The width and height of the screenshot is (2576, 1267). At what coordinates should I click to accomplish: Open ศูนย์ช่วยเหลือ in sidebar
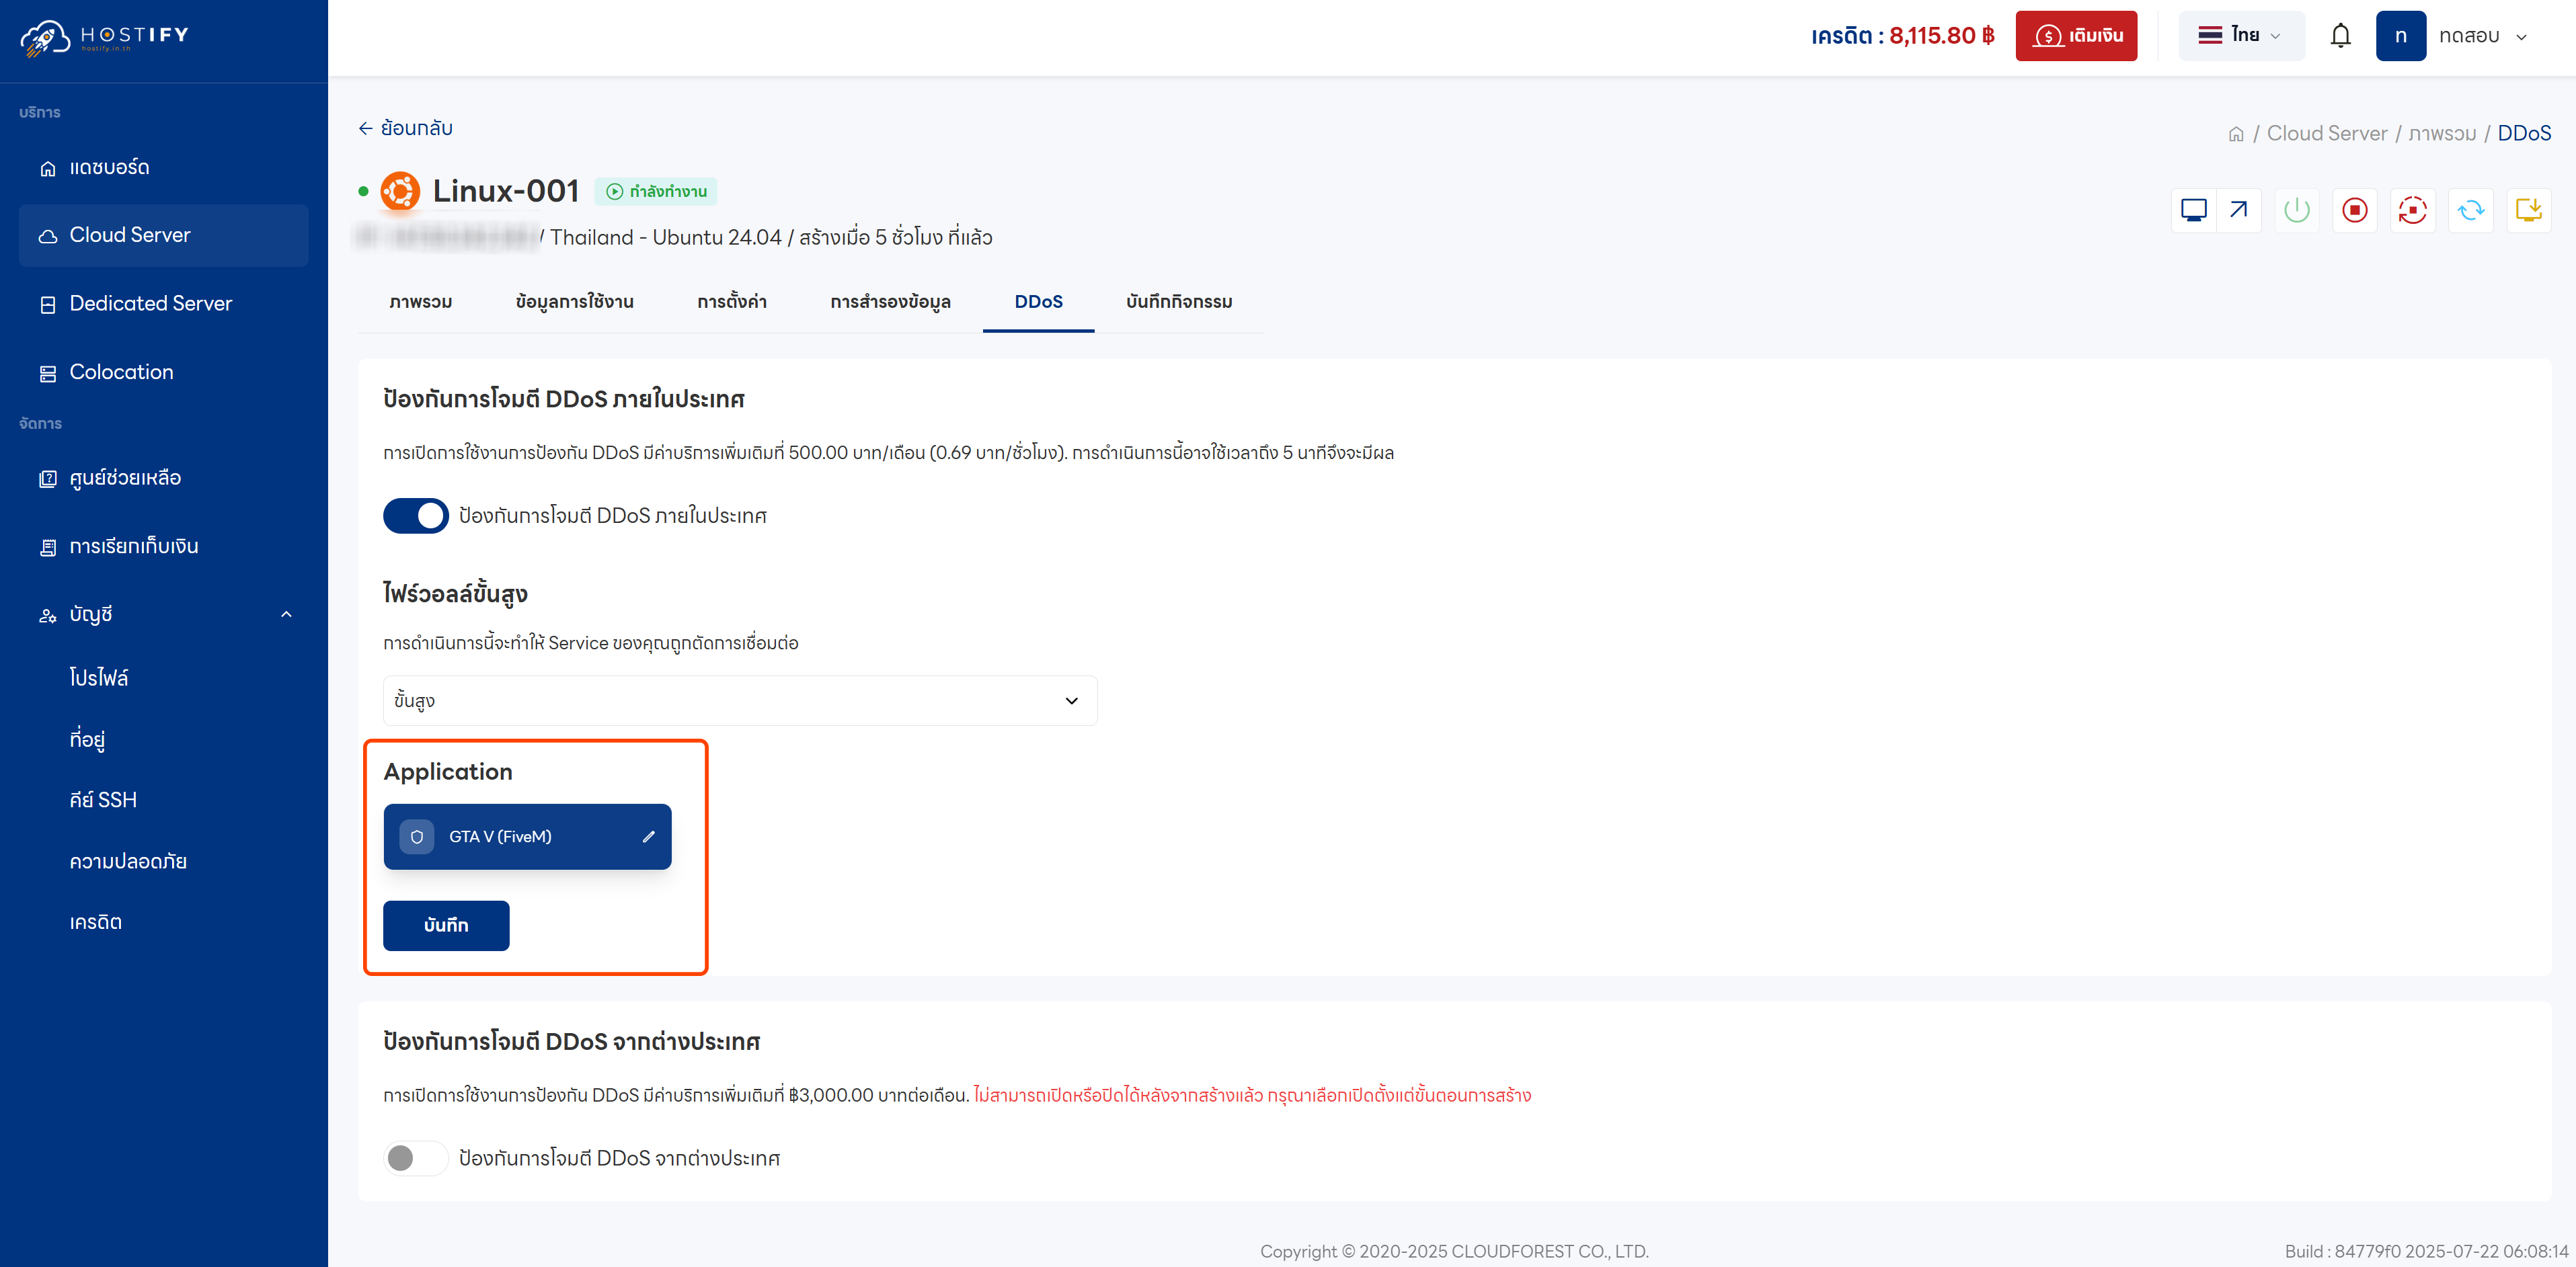click(x=164, y=478)
